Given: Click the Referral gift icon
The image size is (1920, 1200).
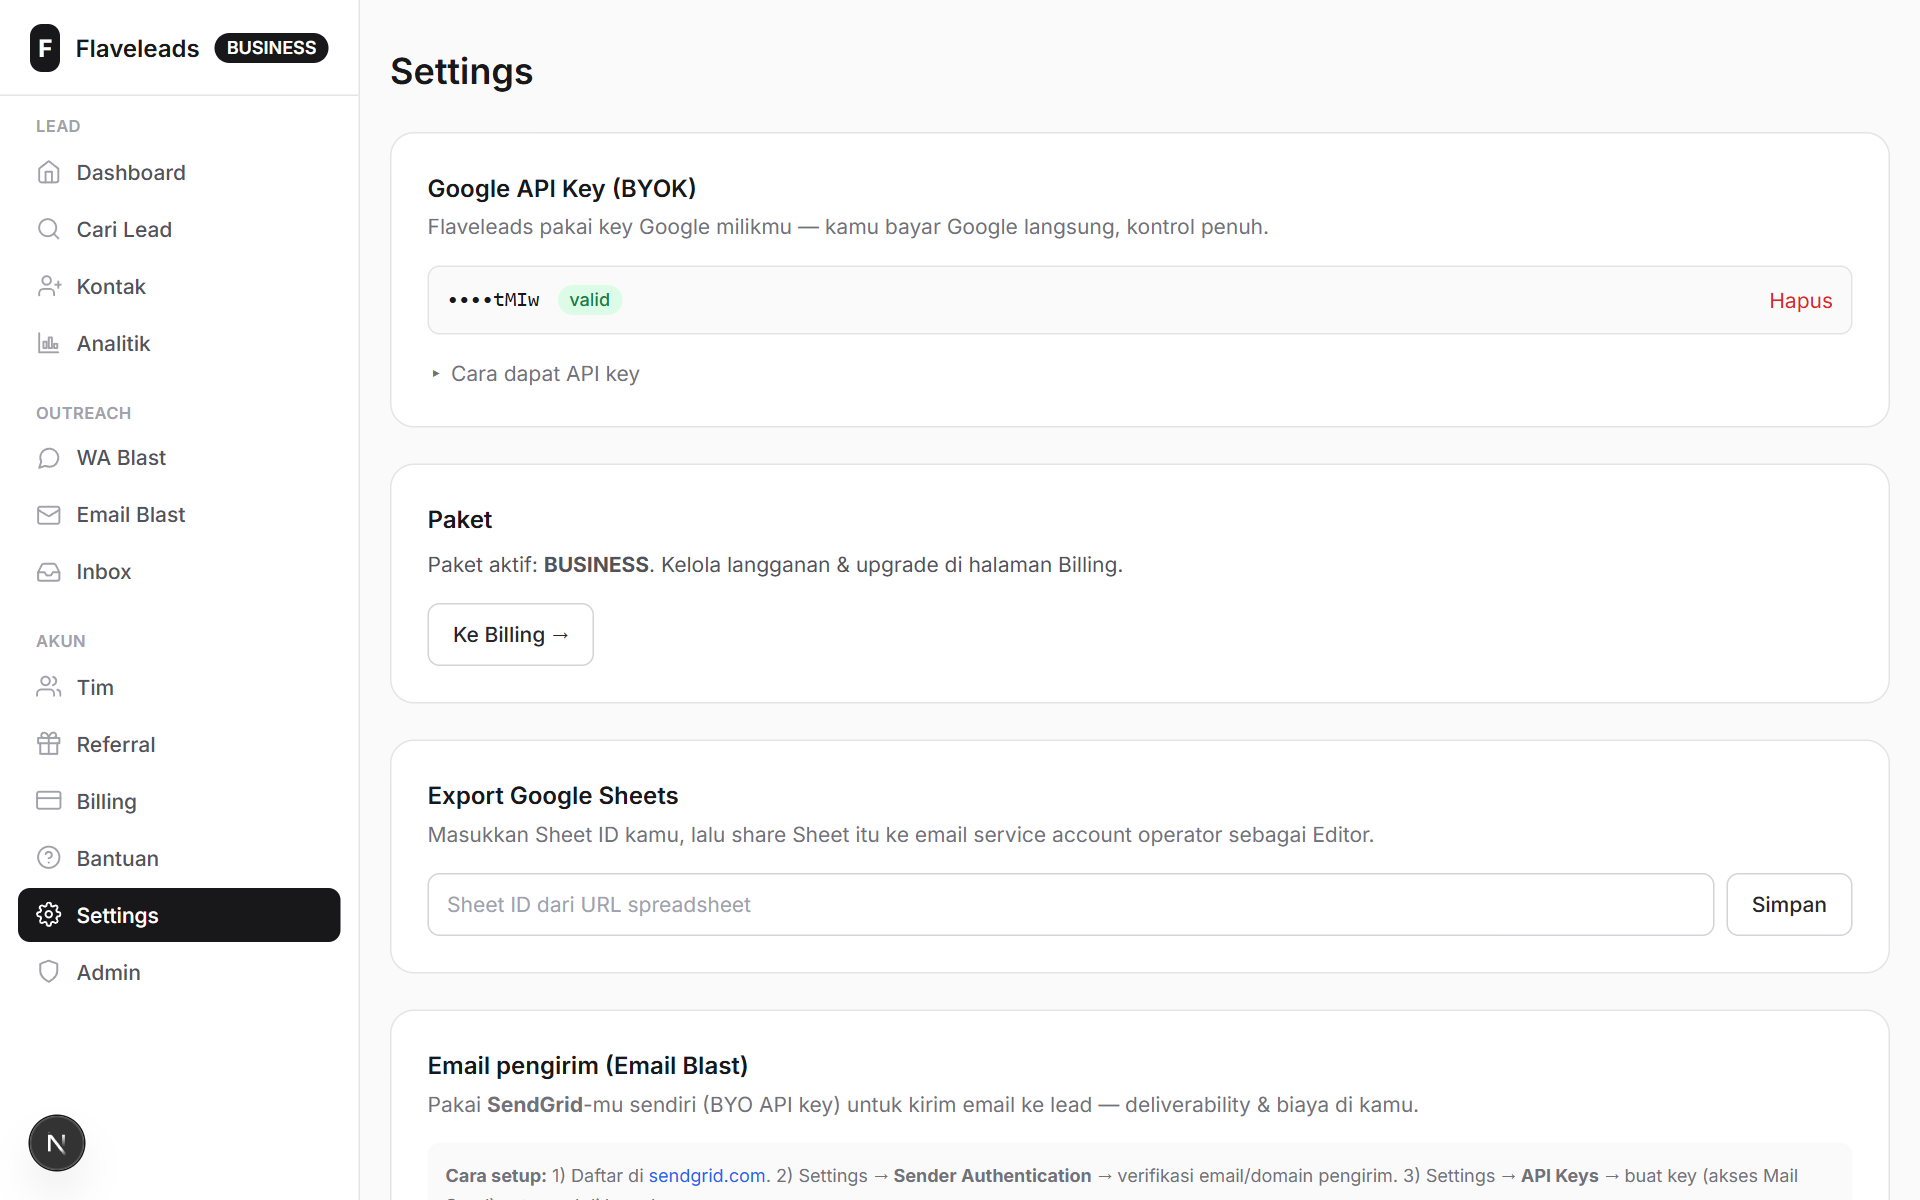Looking at the screenshot, I should click(x=49, y=744).
